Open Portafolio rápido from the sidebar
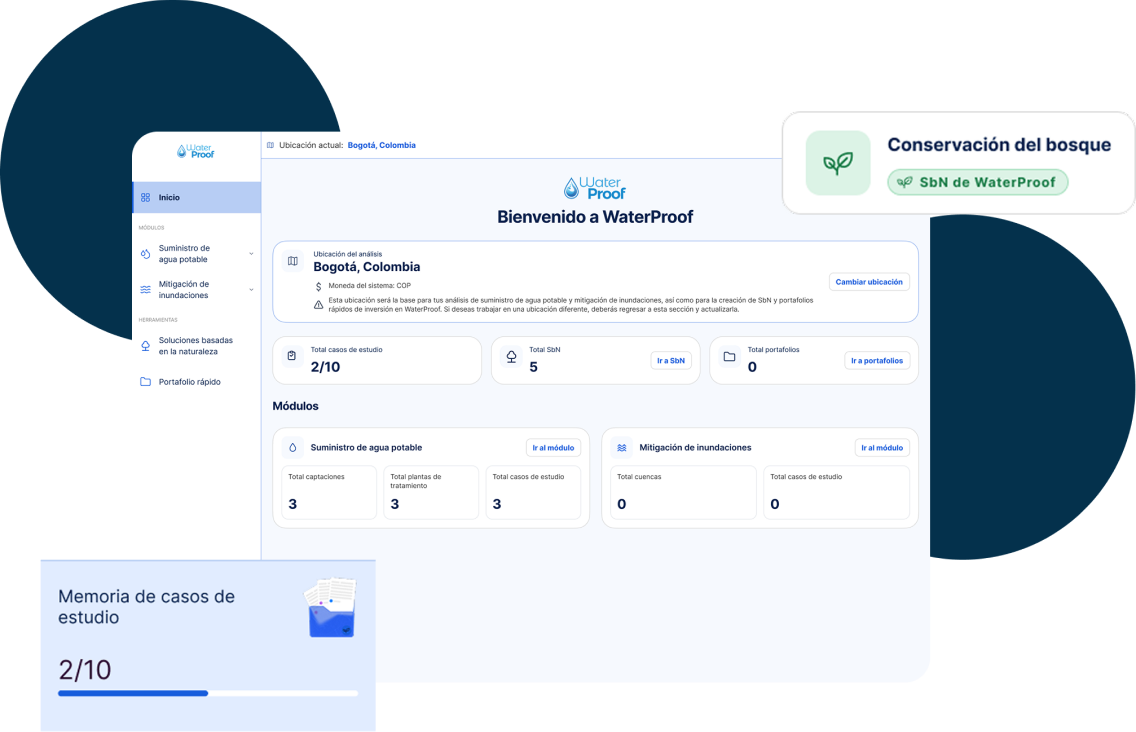The width and height of the screenshot is (1136, 732). [x=196, y=382]
